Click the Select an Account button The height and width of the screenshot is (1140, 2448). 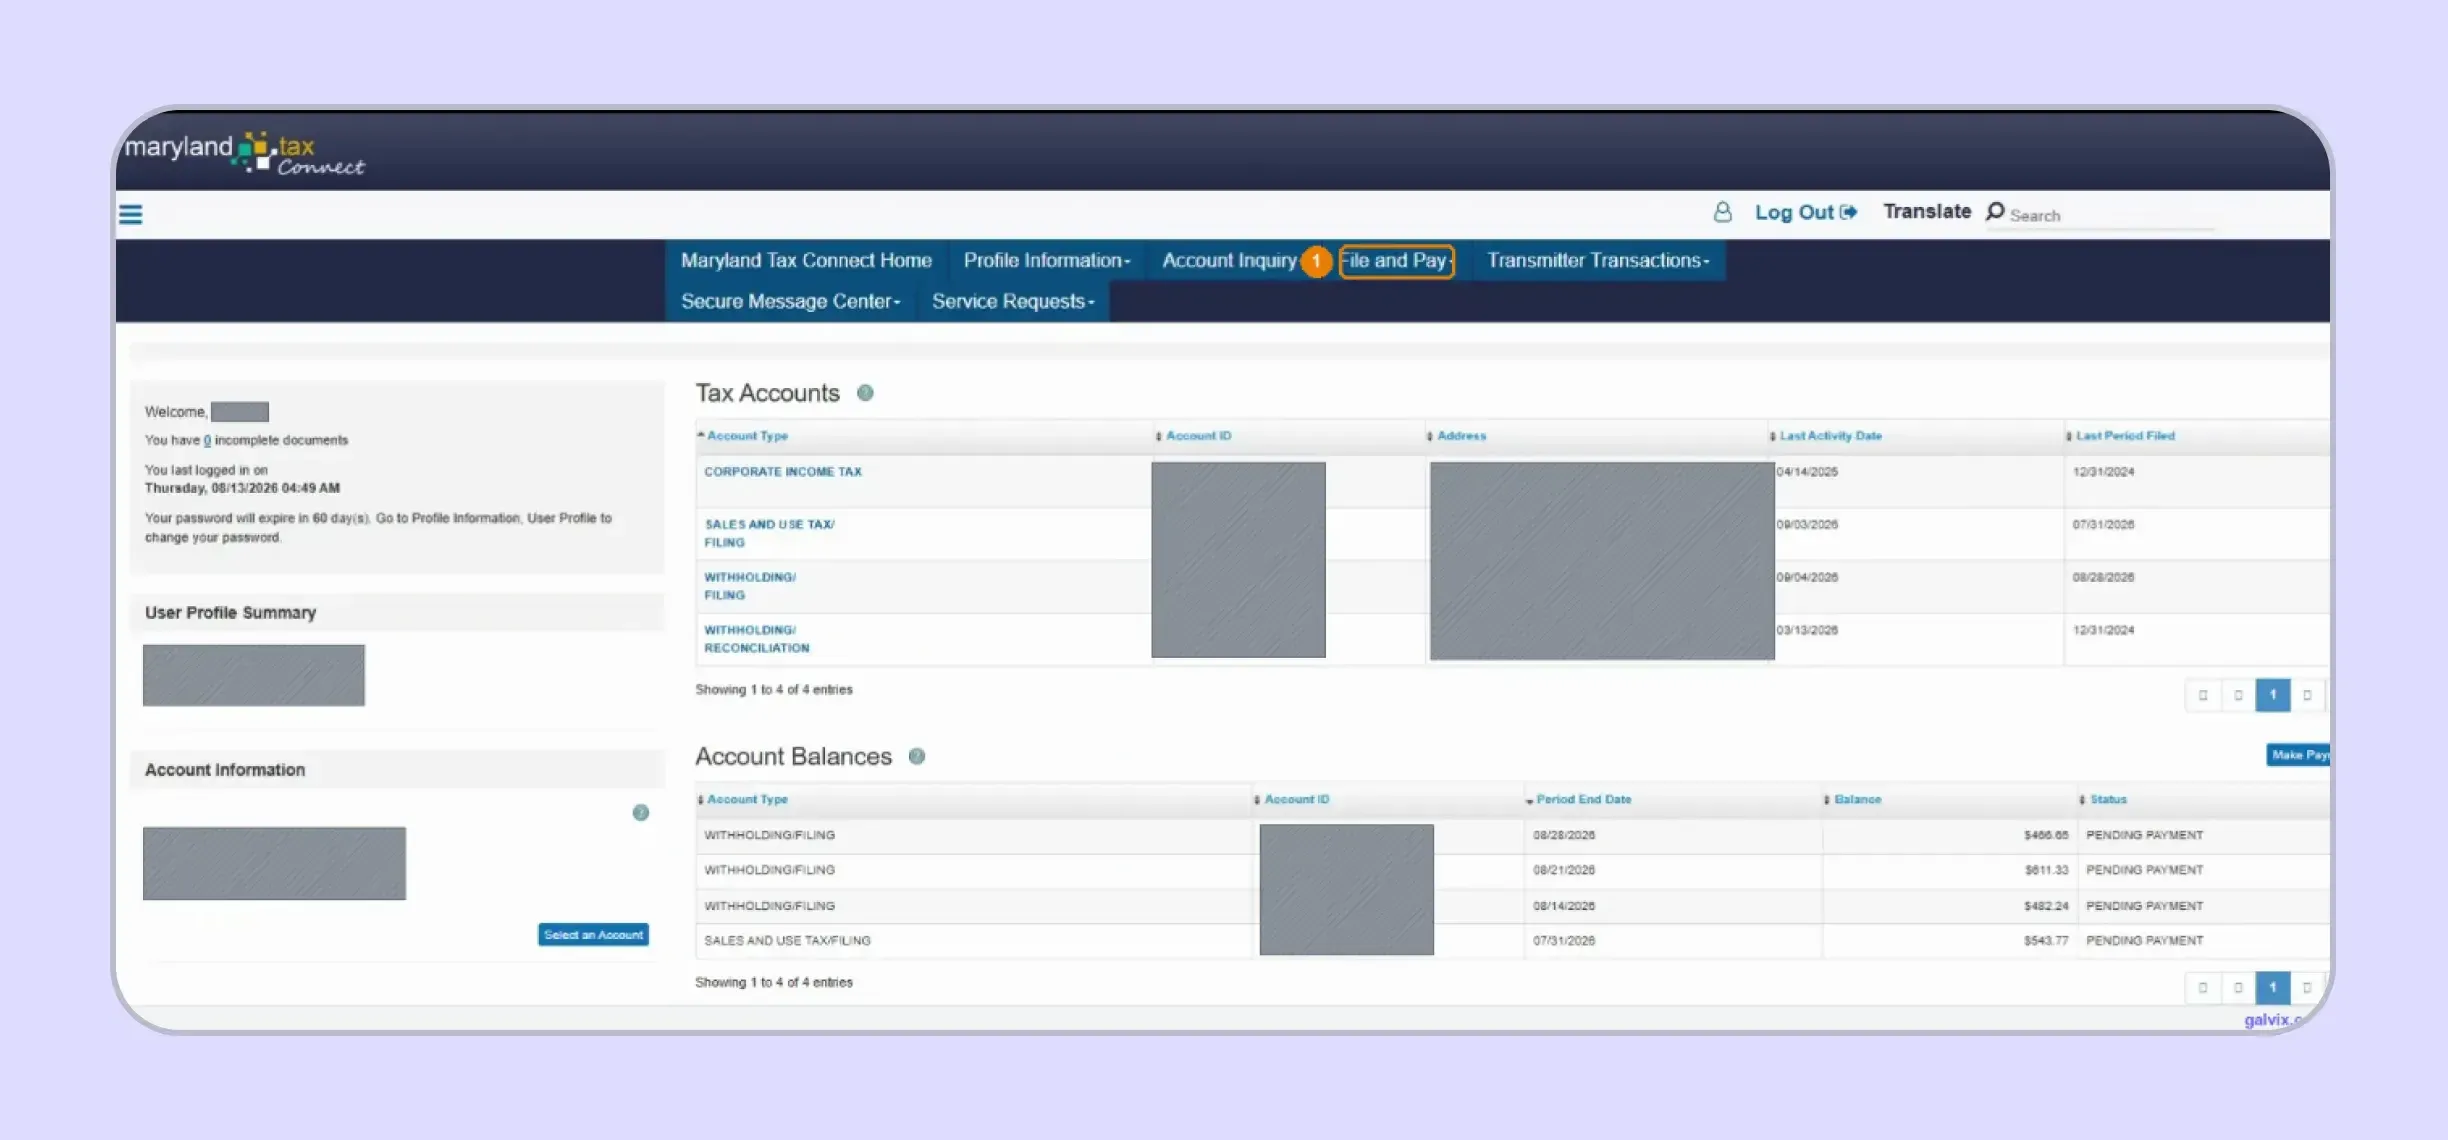(x=593, y=935)
